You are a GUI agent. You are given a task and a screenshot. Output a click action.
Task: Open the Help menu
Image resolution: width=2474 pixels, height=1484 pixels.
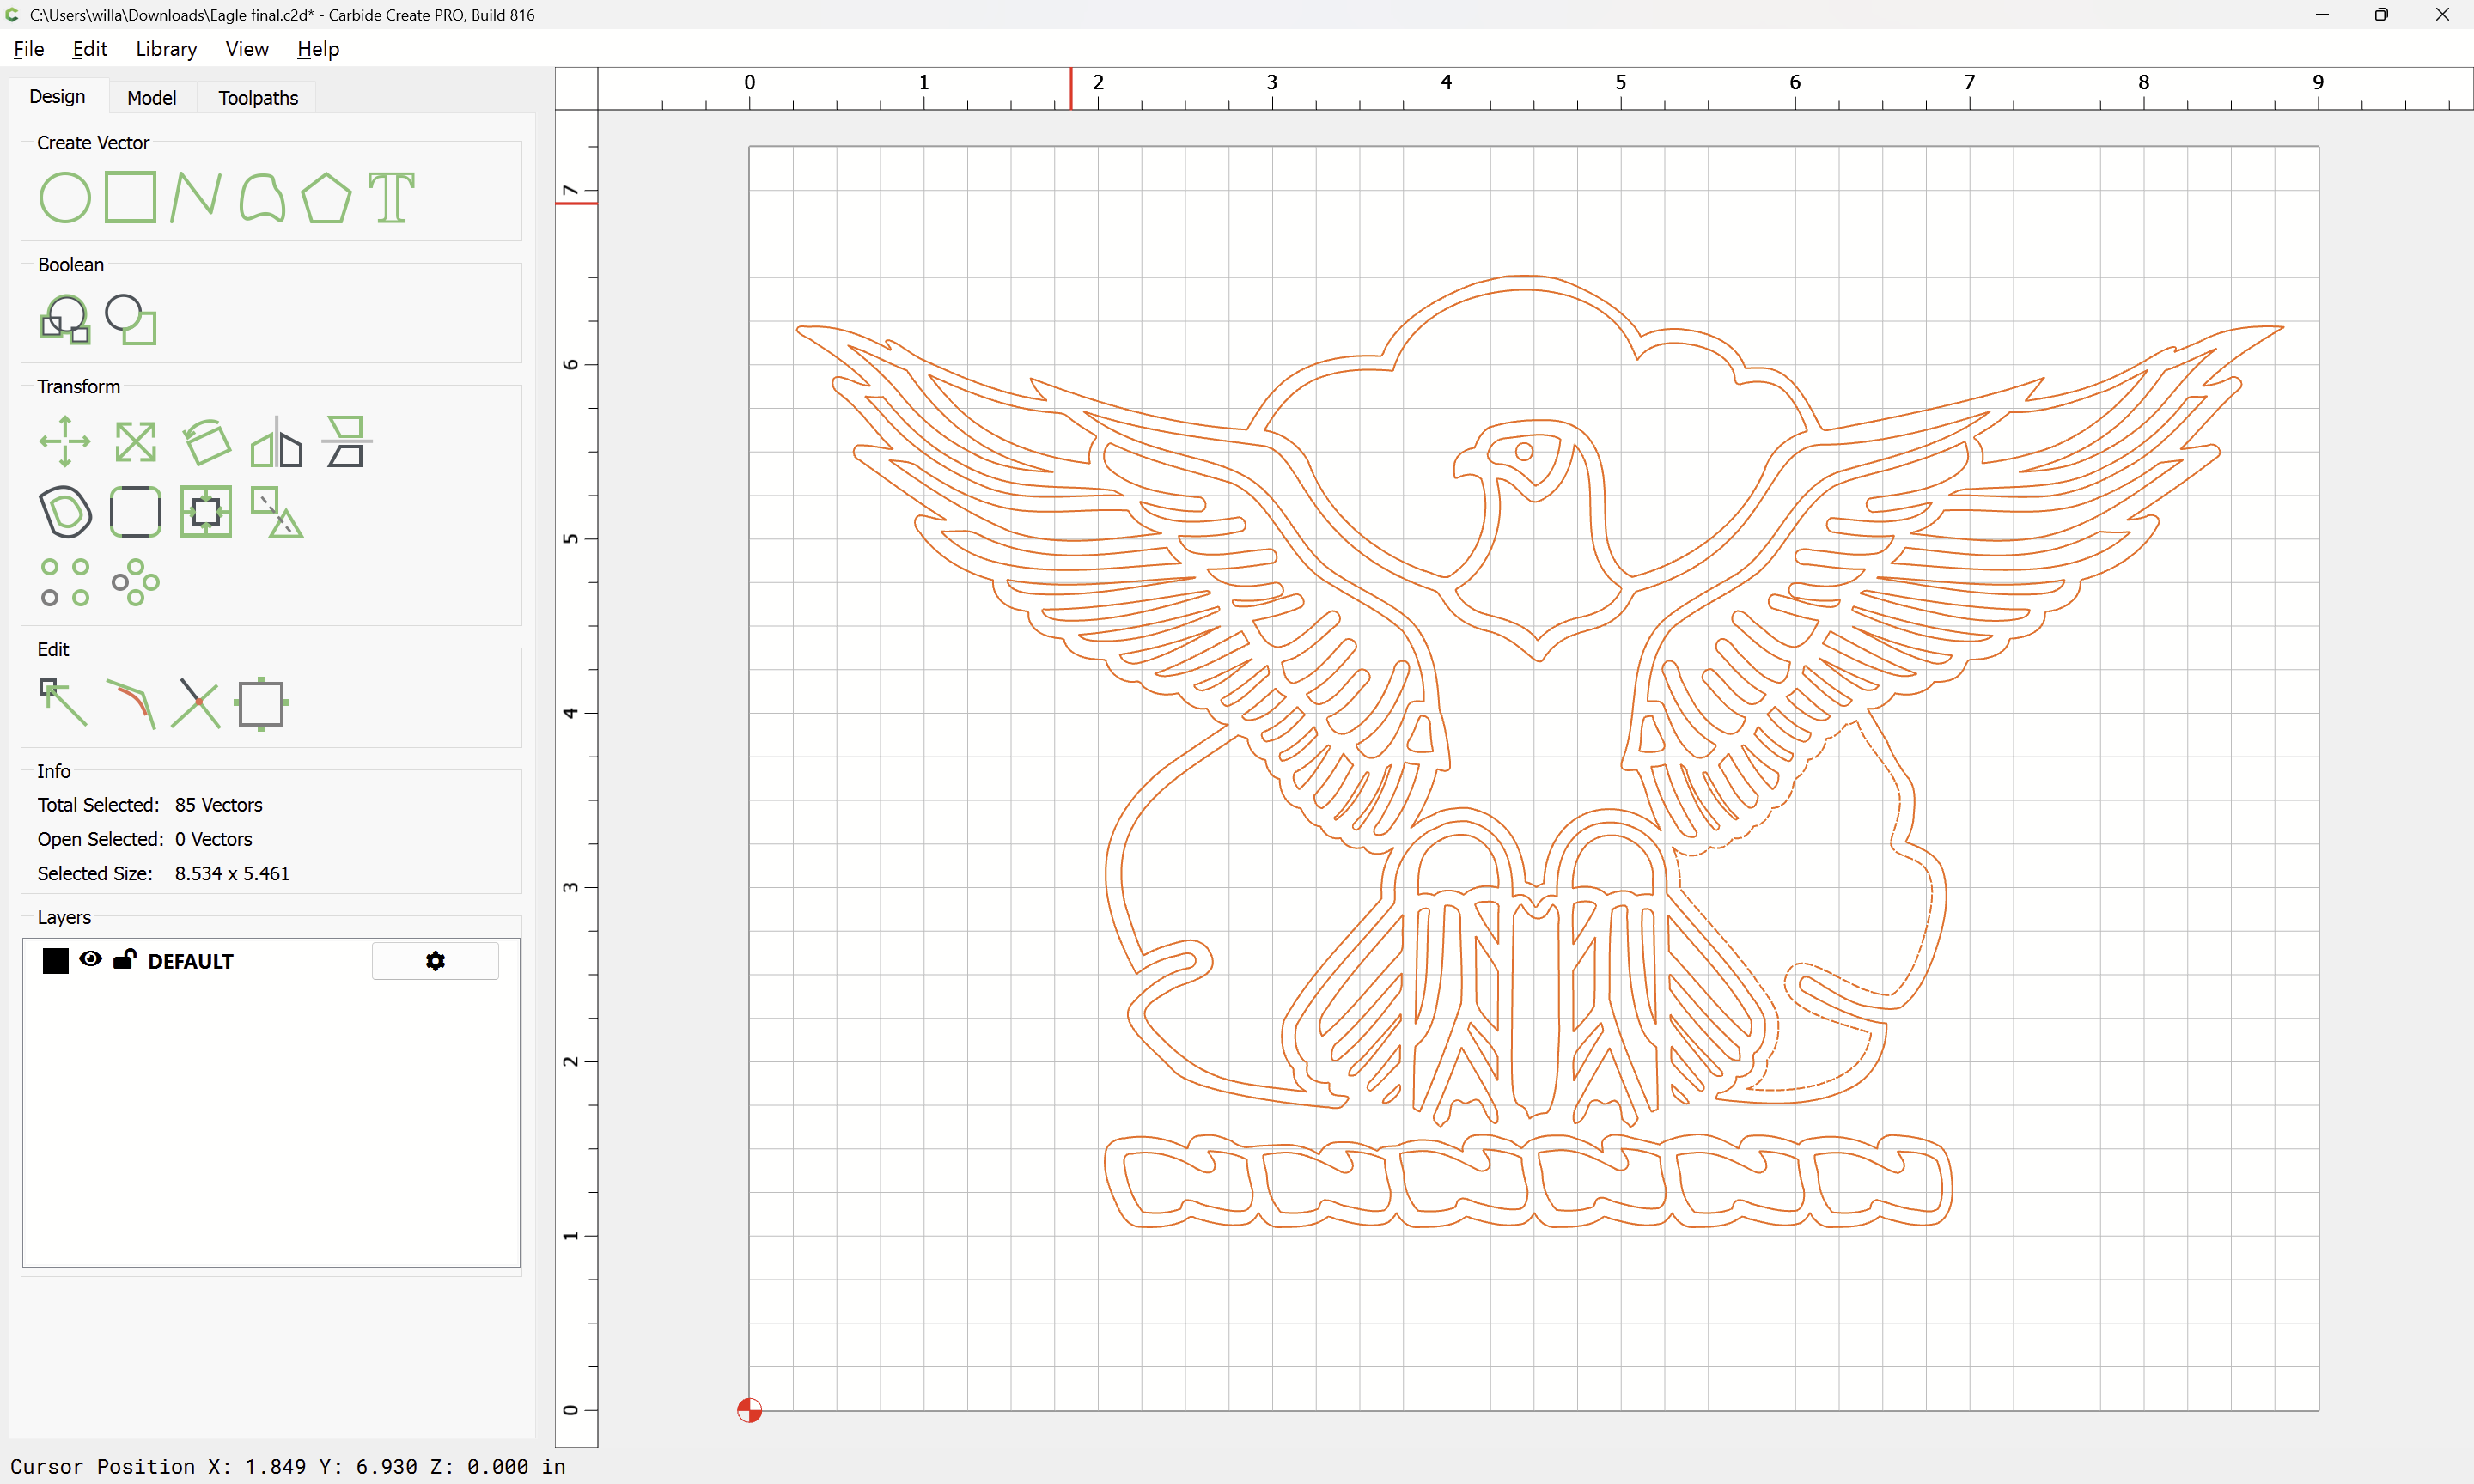(x=318, y=49)
